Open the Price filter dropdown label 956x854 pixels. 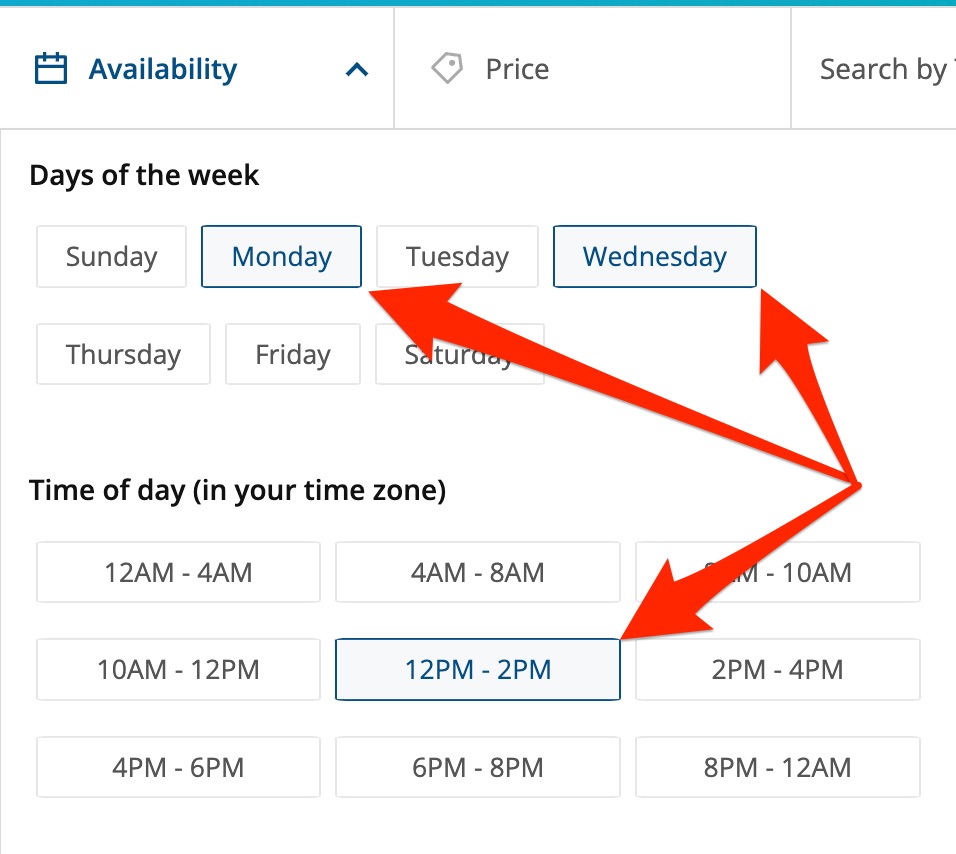516,69
